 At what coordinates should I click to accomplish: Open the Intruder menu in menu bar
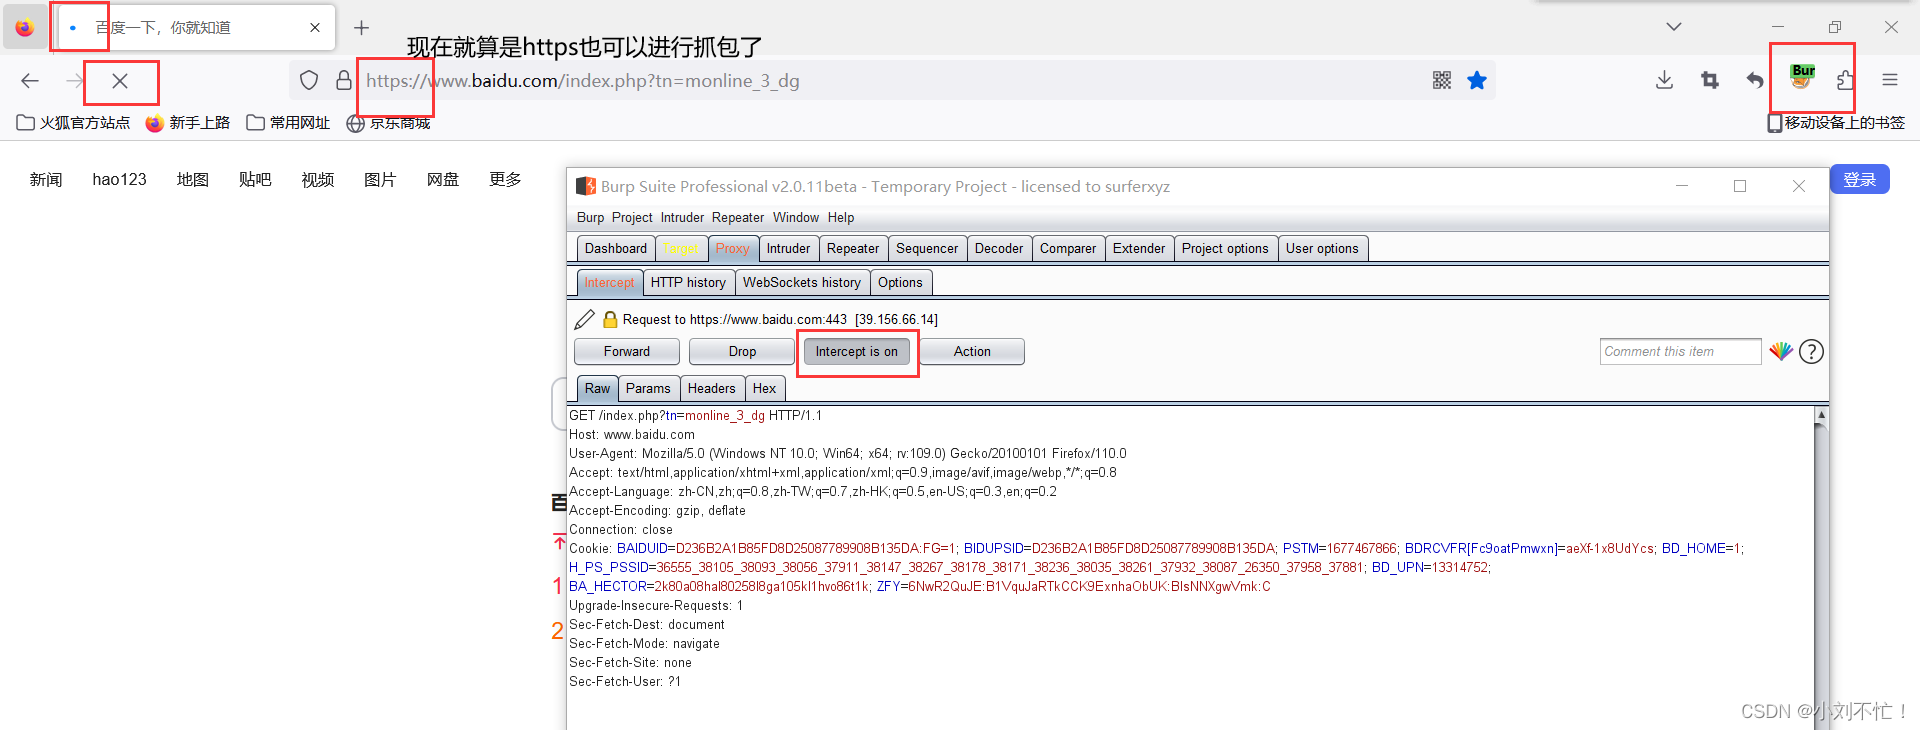pyautogui.click(x=682, y=217)
